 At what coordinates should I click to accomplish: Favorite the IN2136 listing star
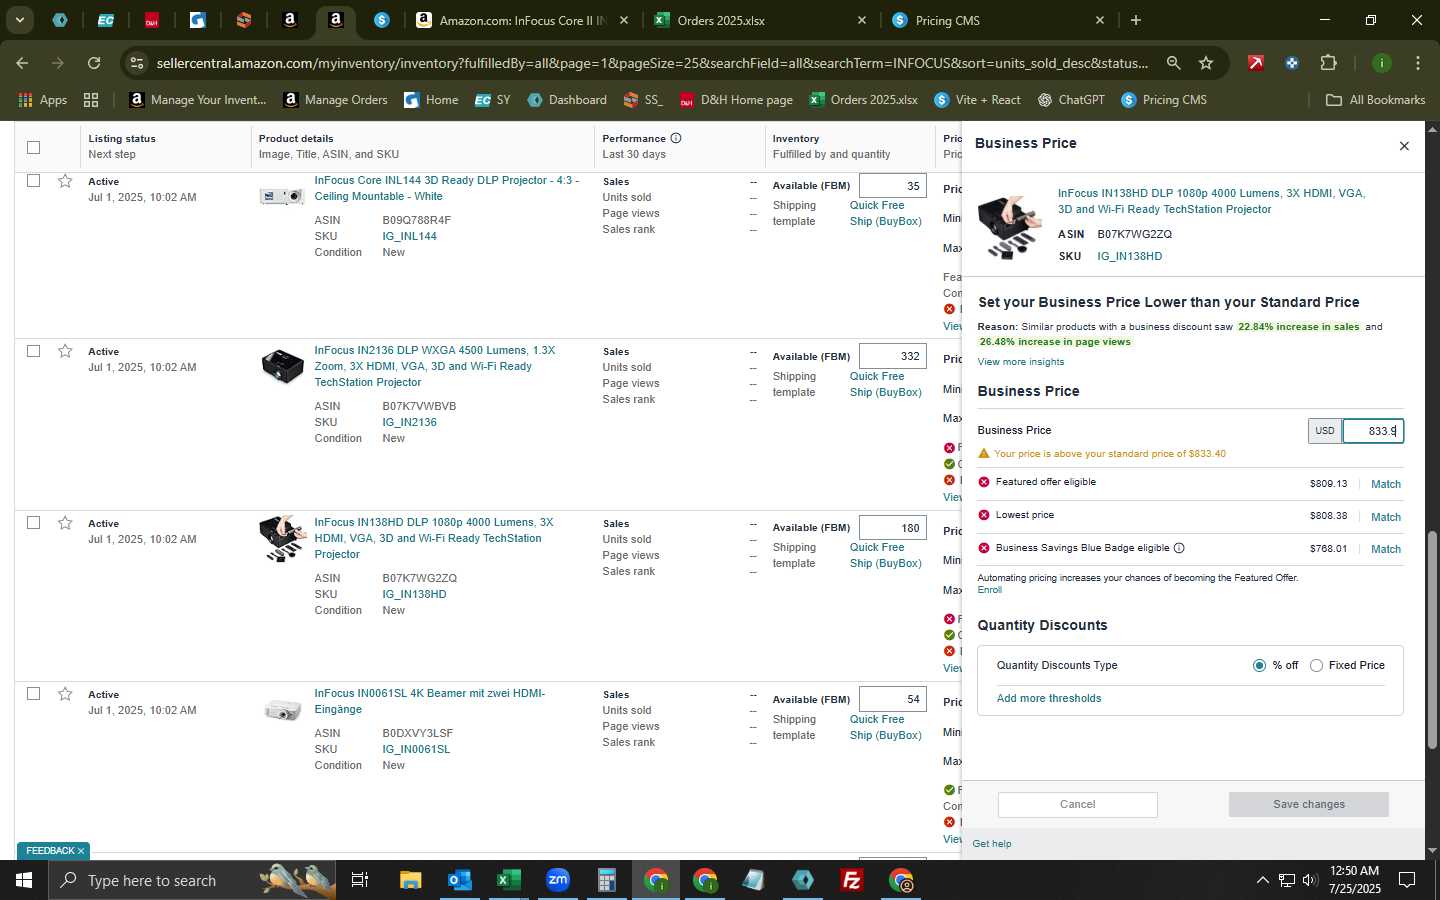pos(65,351)
